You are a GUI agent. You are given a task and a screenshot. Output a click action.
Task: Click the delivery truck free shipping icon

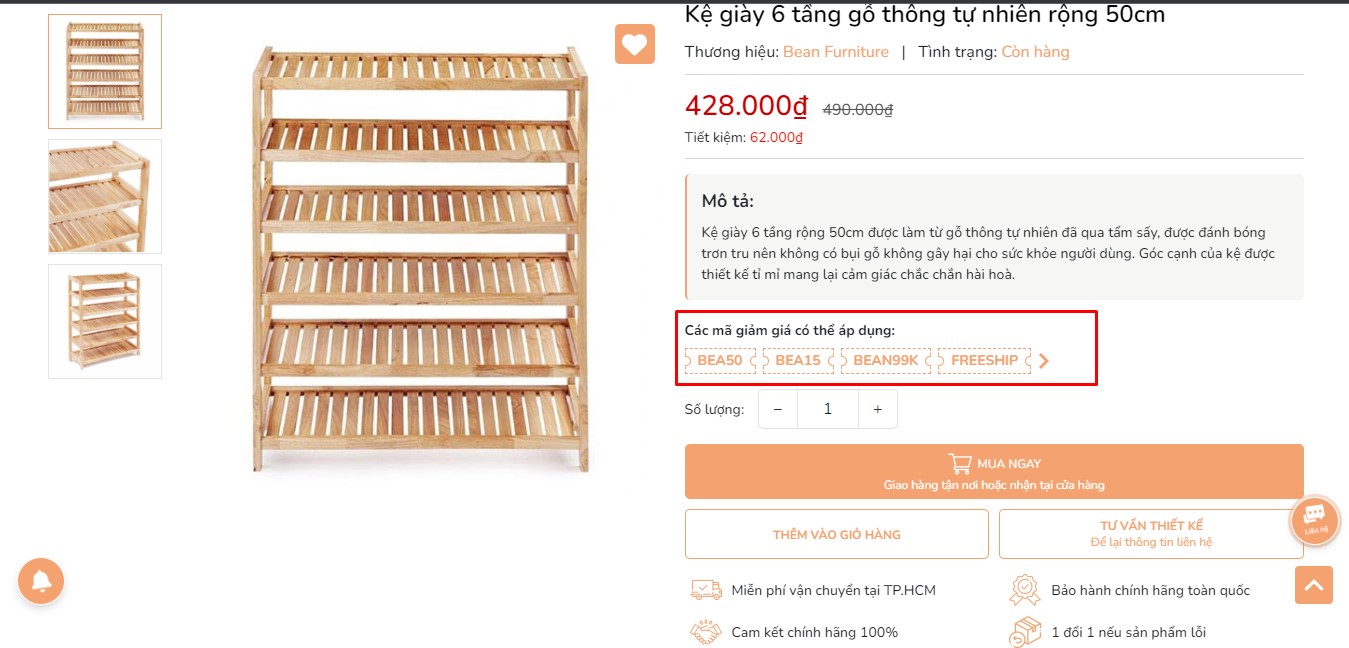tap(706, 590)
